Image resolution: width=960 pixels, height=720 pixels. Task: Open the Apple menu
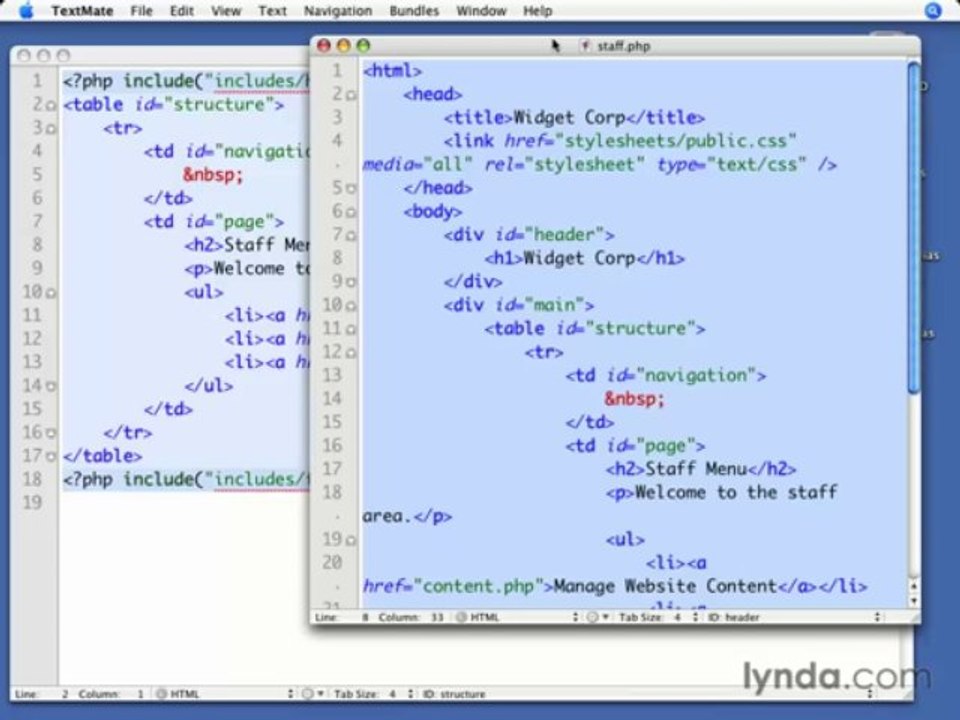(26, 10)
